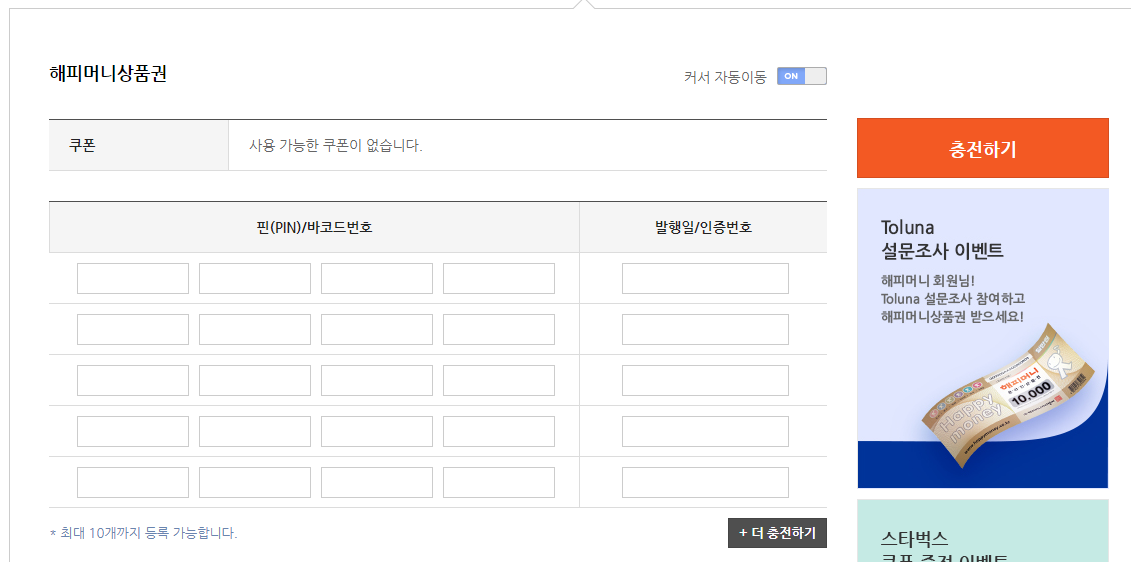The height and width of the screenshot is (562, 1131).
Task: Click fourth PIN field in row four
Action: click(498, 431)
